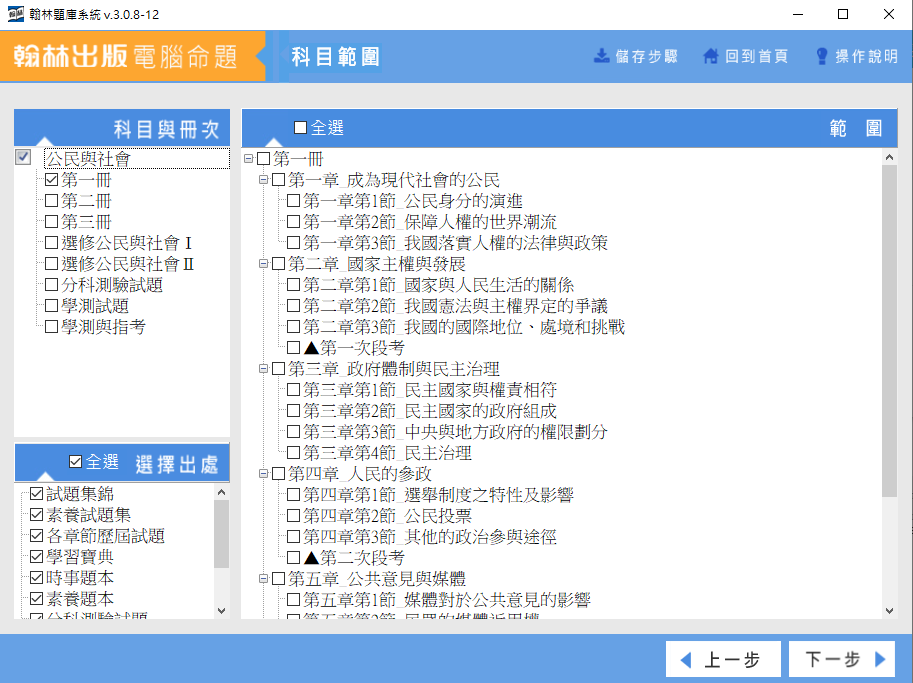
Task: Click the 下一步 right arrow icon
Action: (880, 660)
